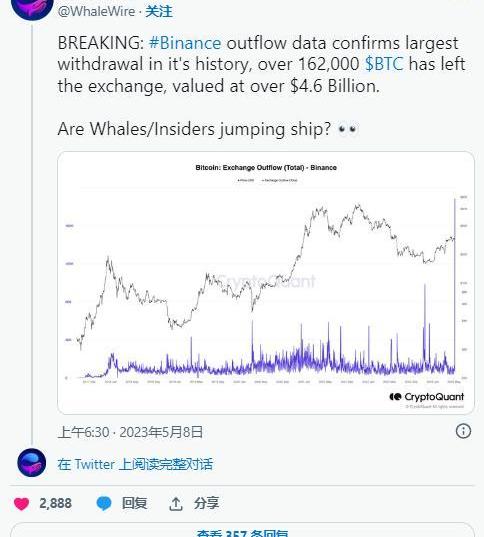Click the share upload arrow icon
484x537 pixels.
pyautogui.click(x=176, y=504)
